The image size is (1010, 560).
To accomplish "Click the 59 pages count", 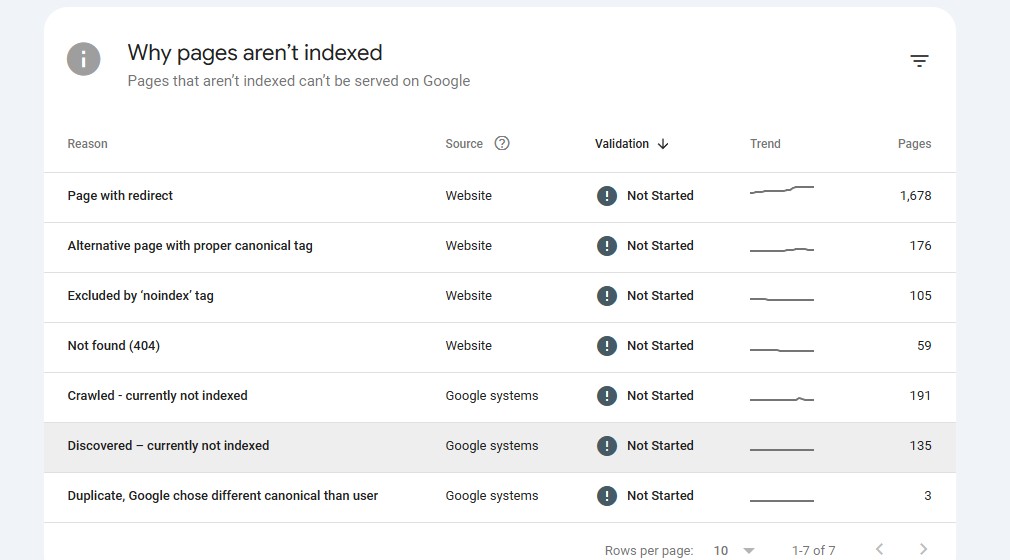I will [x=924, y=345].
